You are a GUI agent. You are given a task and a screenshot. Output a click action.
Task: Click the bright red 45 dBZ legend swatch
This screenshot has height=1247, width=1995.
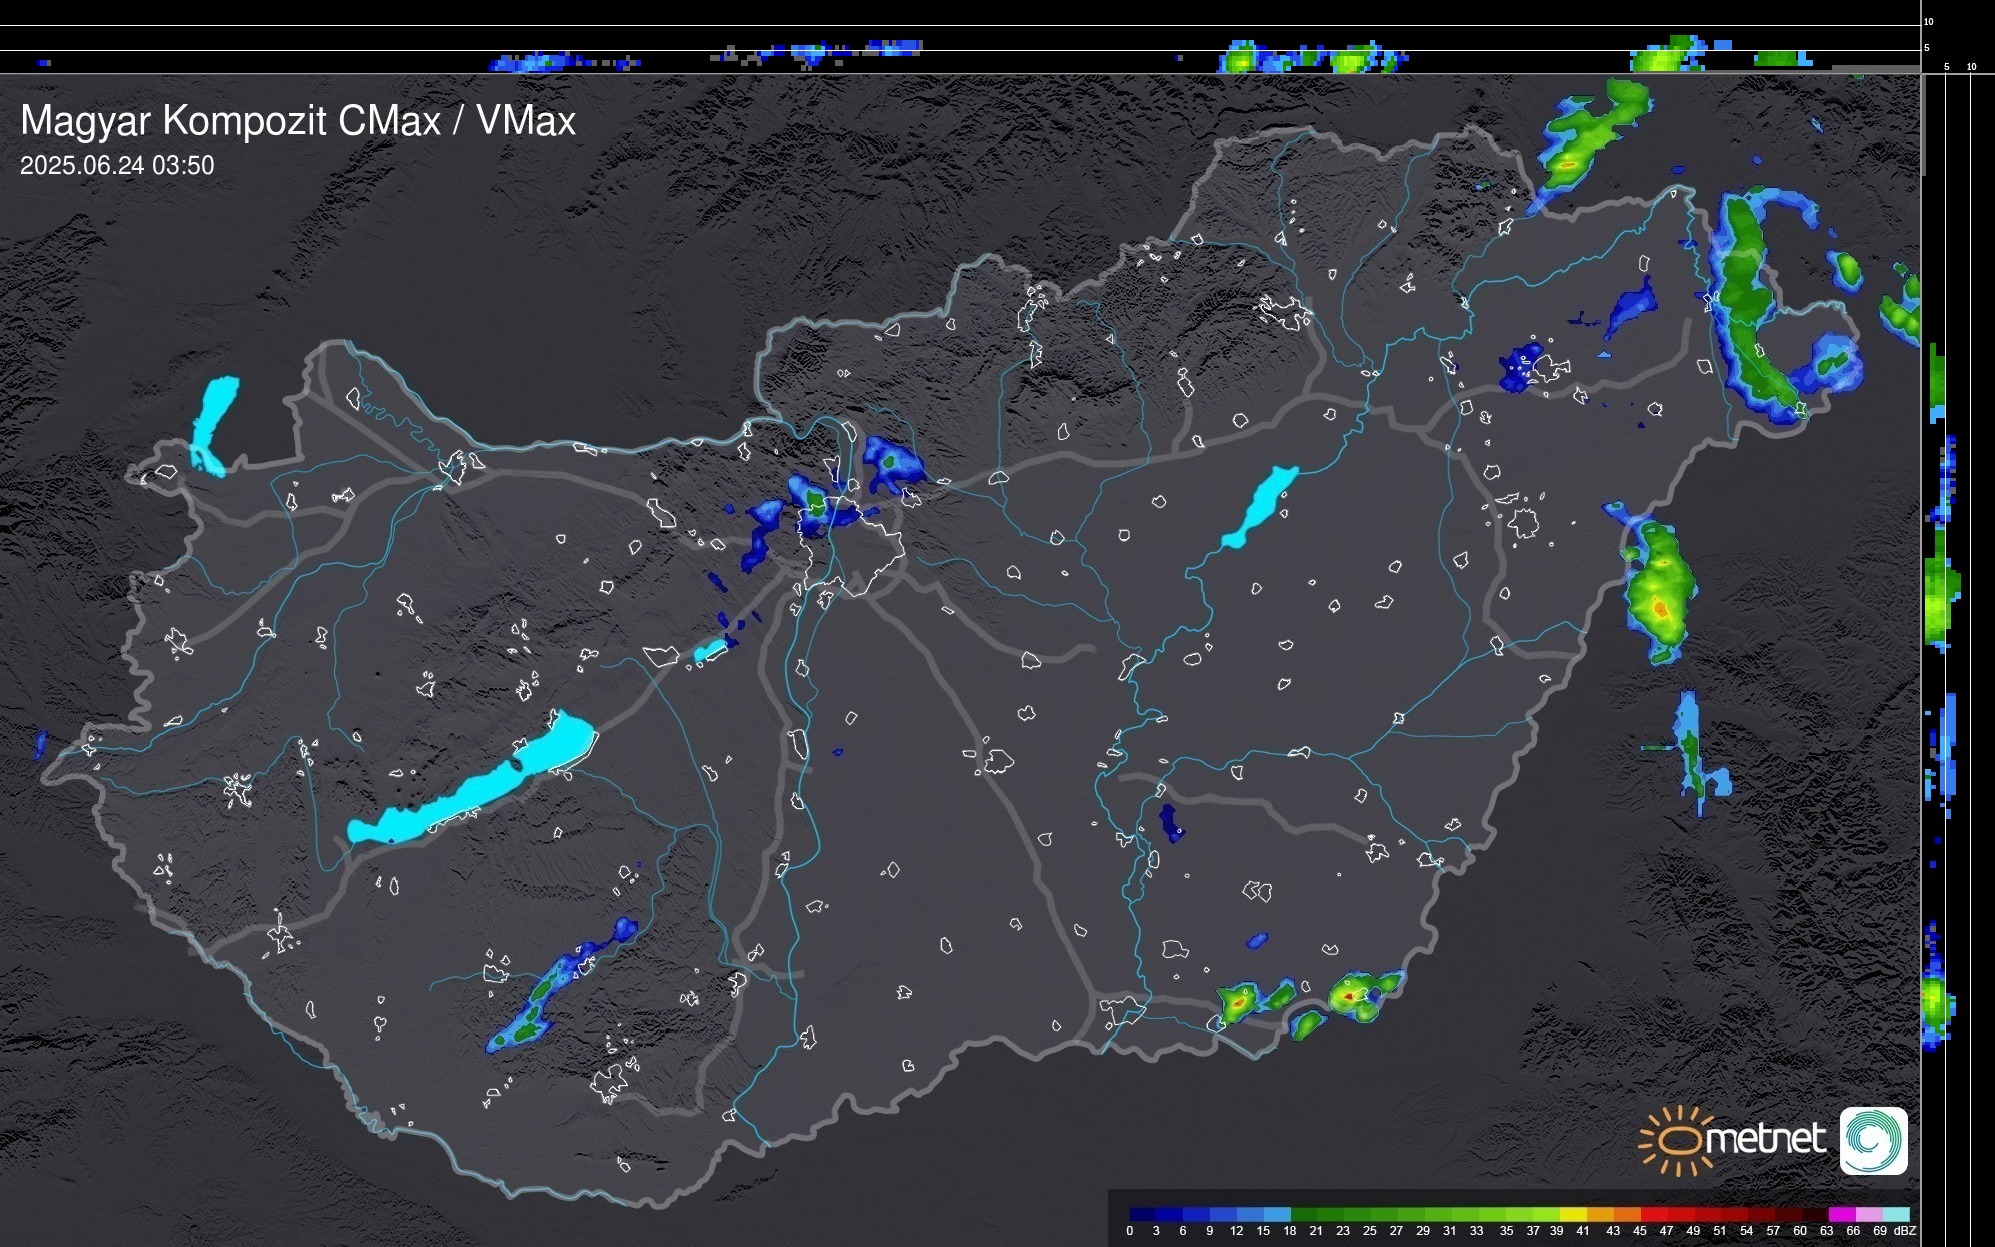1653,1214
